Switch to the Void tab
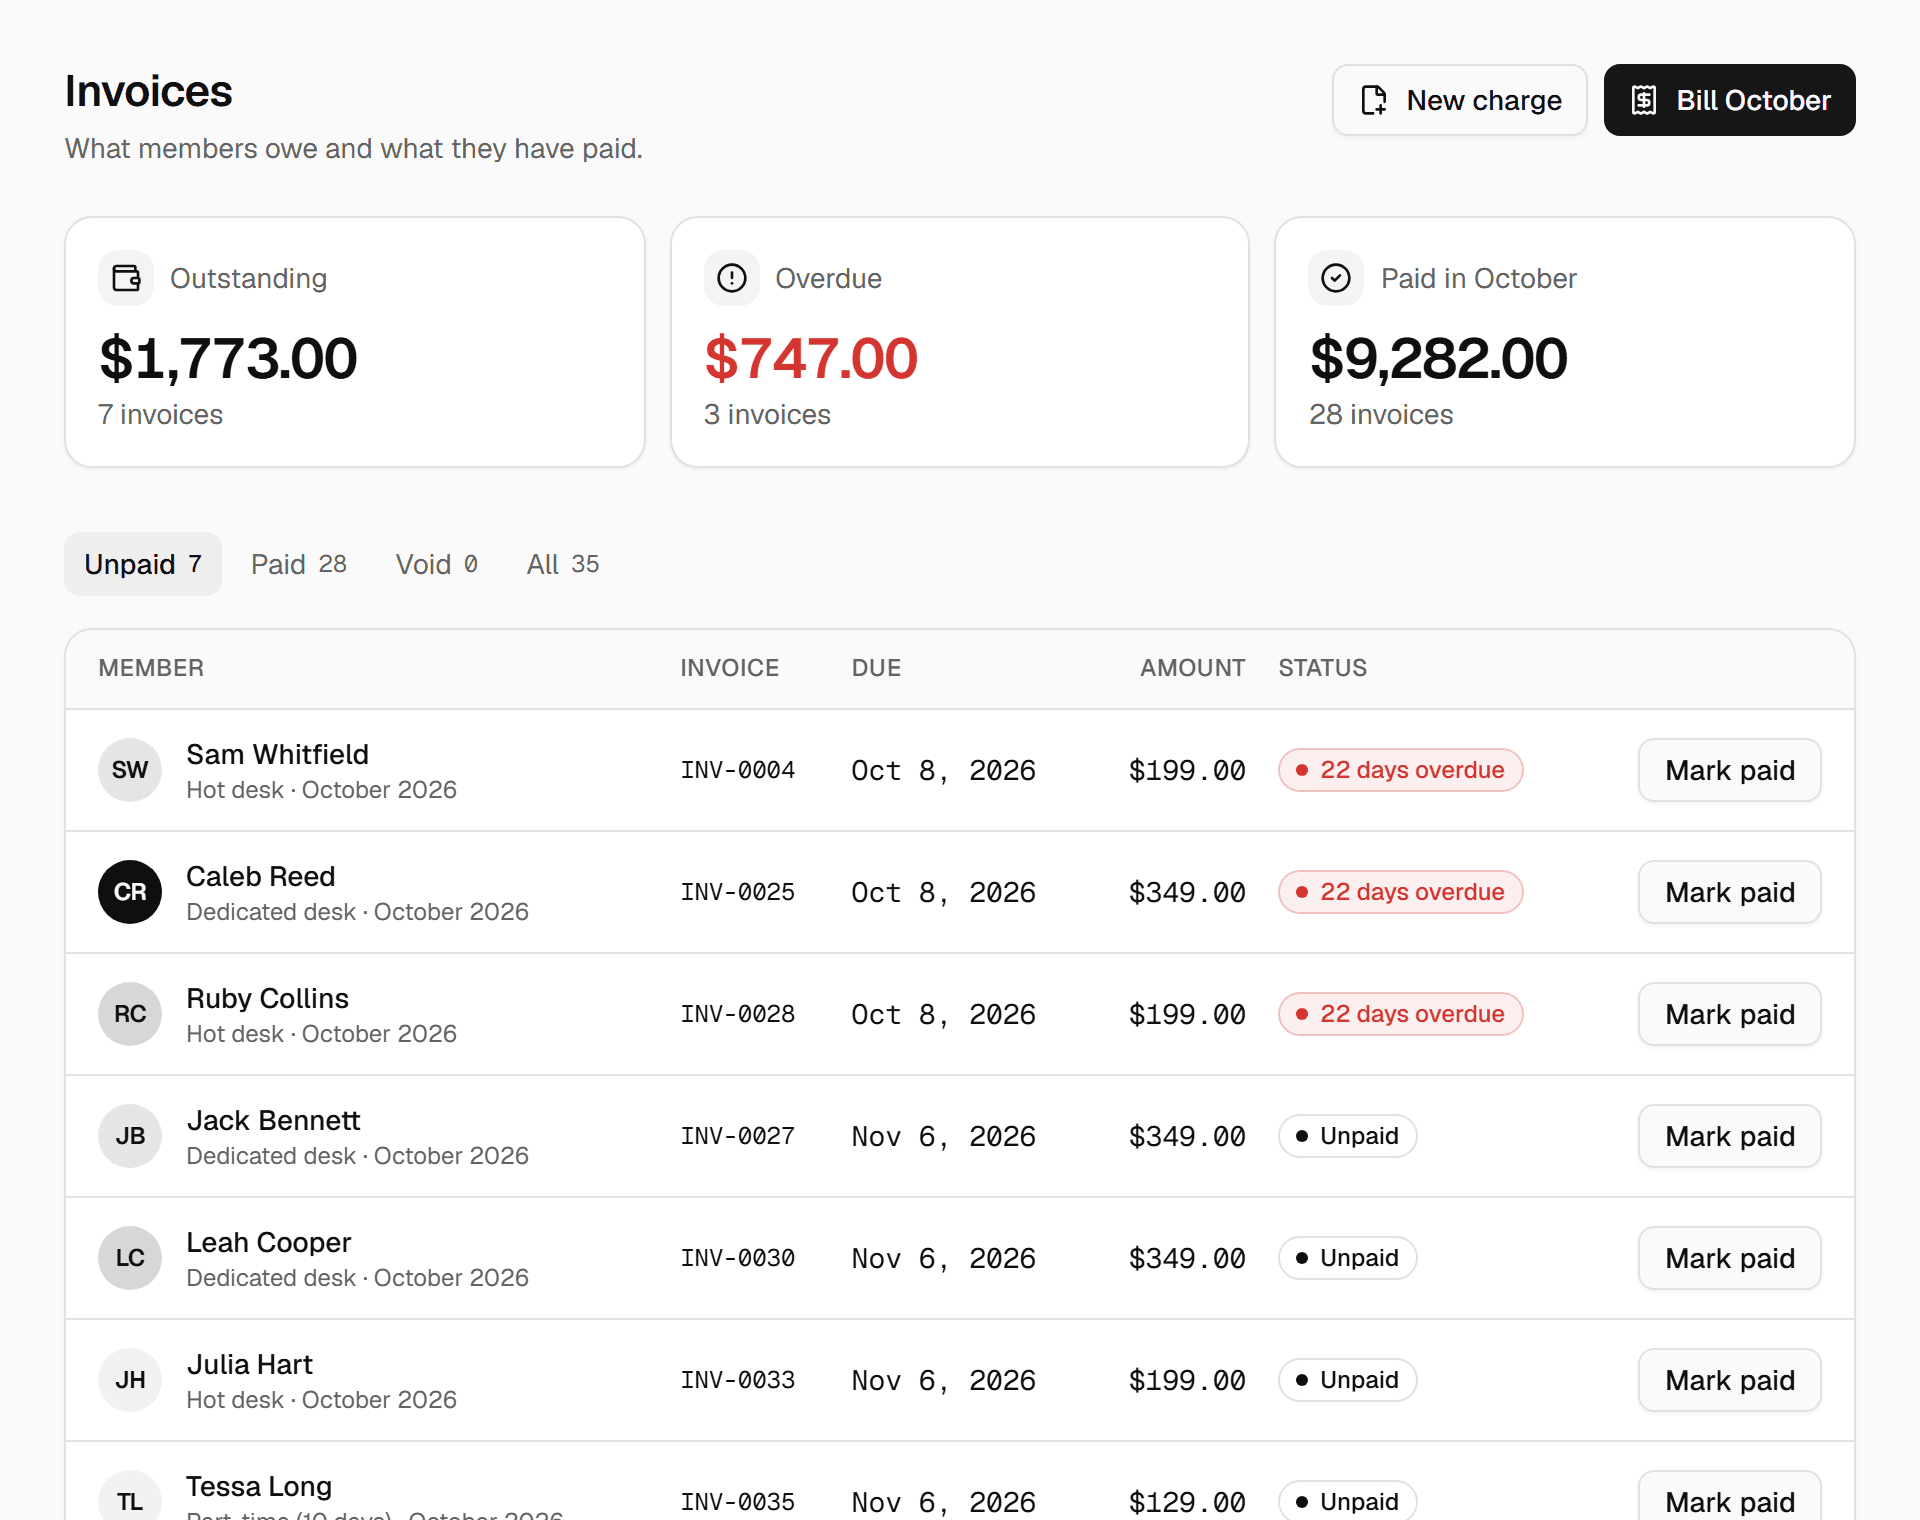 pyautogui.click(x=437, y=564)
